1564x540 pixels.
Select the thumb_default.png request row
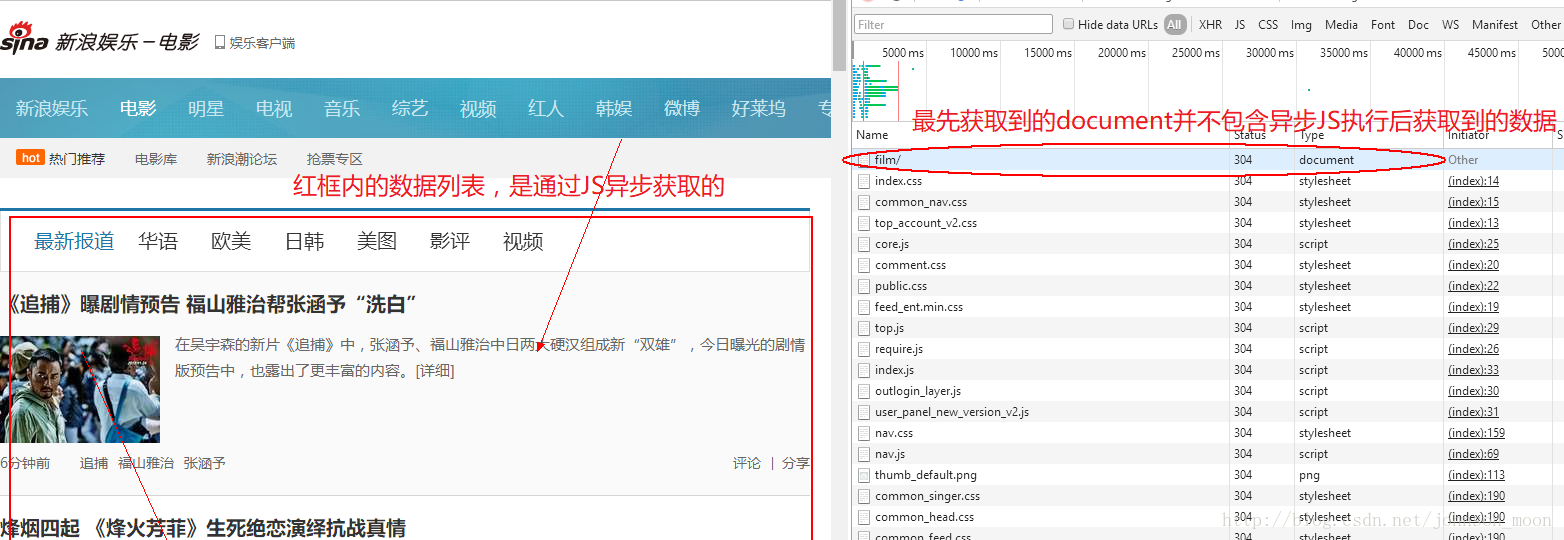click(1207, 475)
